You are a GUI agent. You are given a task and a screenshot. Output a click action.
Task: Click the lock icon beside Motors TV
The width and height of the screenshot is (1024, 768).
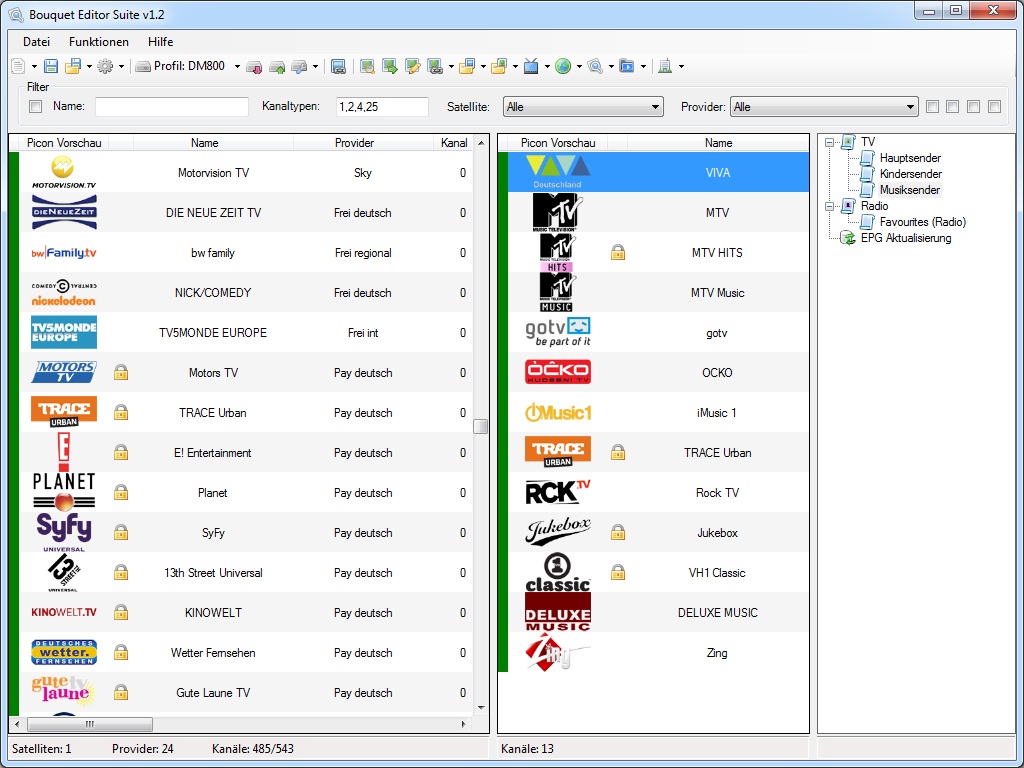[121, 373]
